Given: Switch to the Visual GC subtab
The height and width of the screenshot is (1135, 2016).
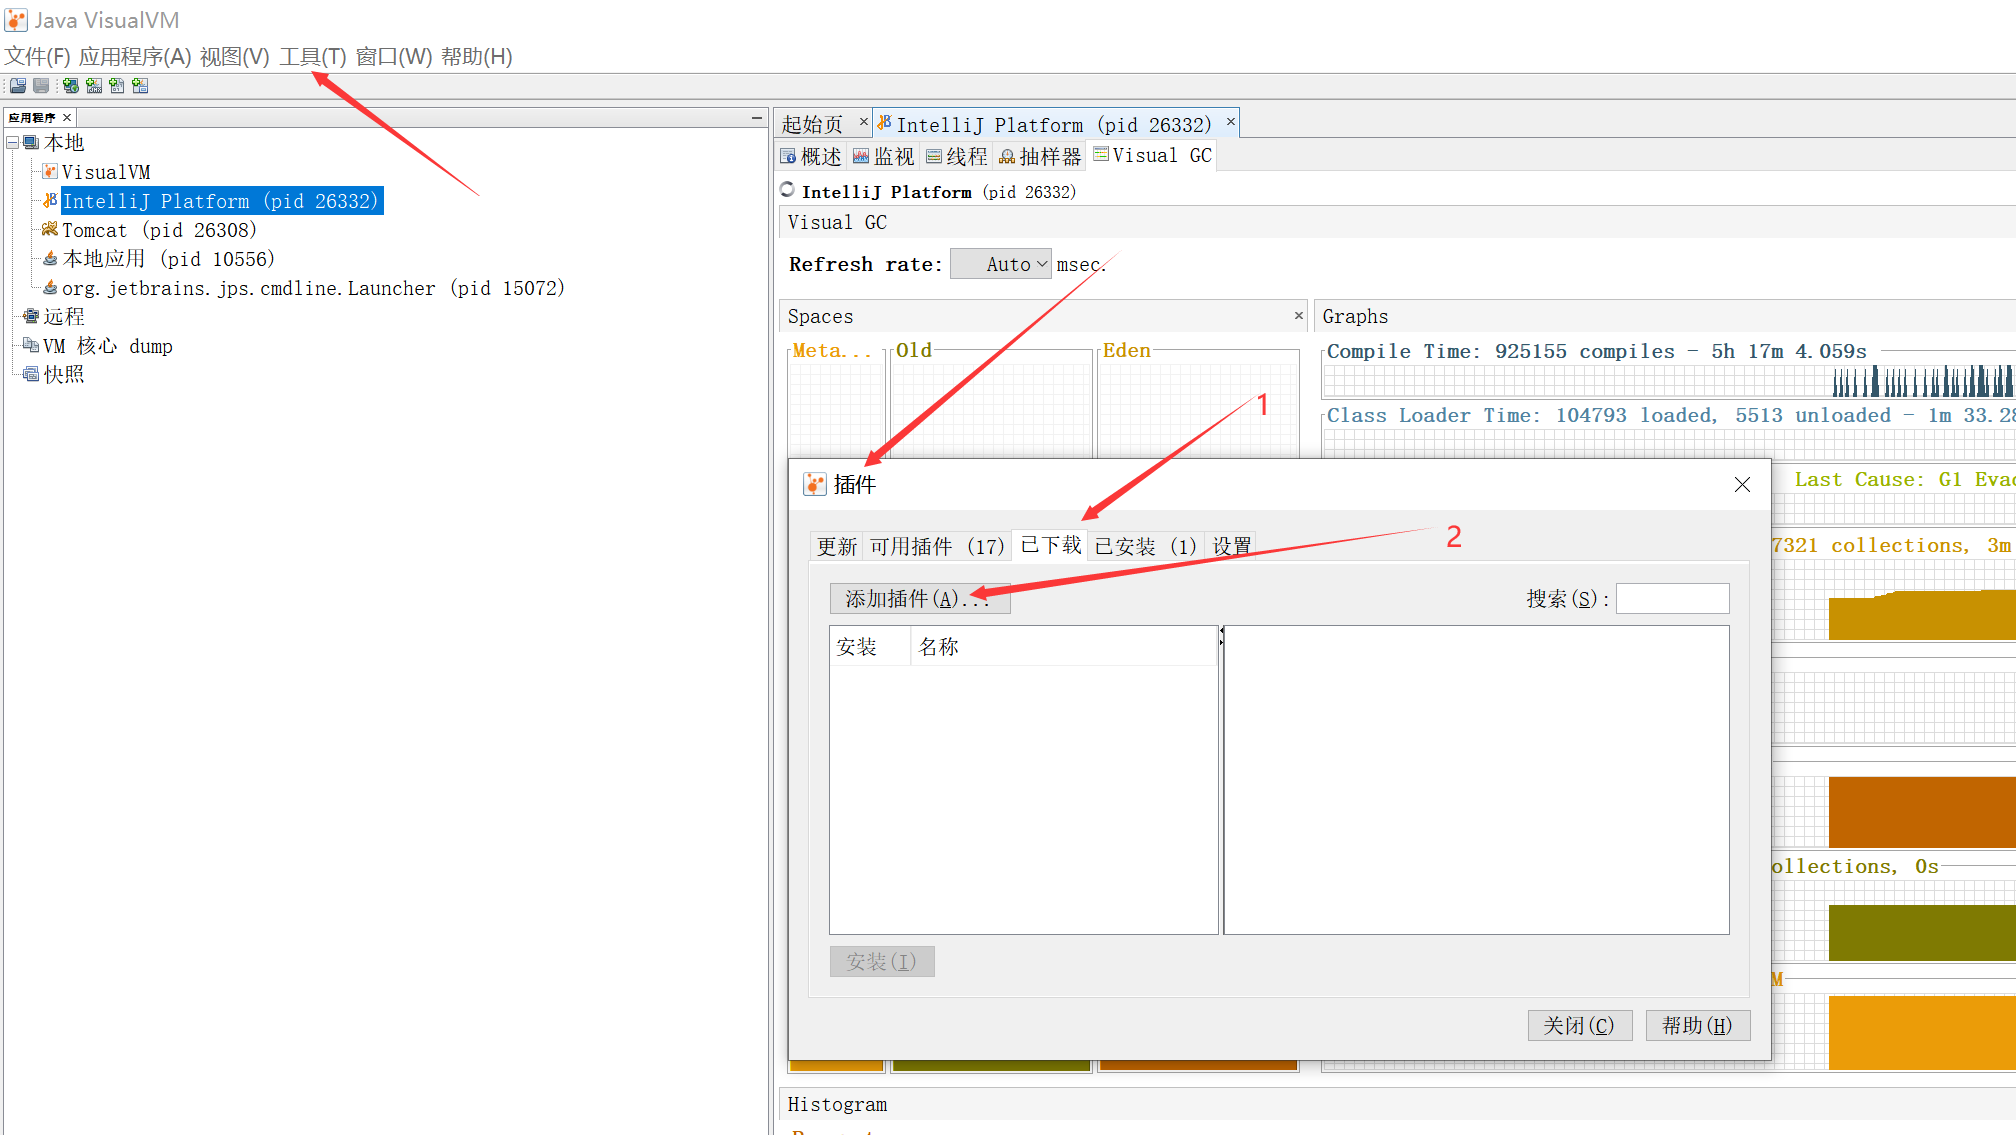Looking at the screenshot, I should (x=1152, y=156).
